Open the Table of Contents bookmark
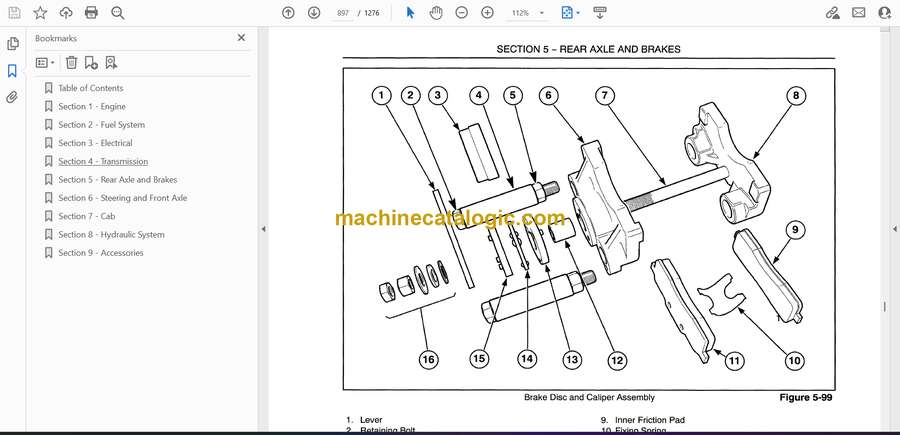Image resolution: width=900 pixels, height=435 pixels. click(91, 88)
